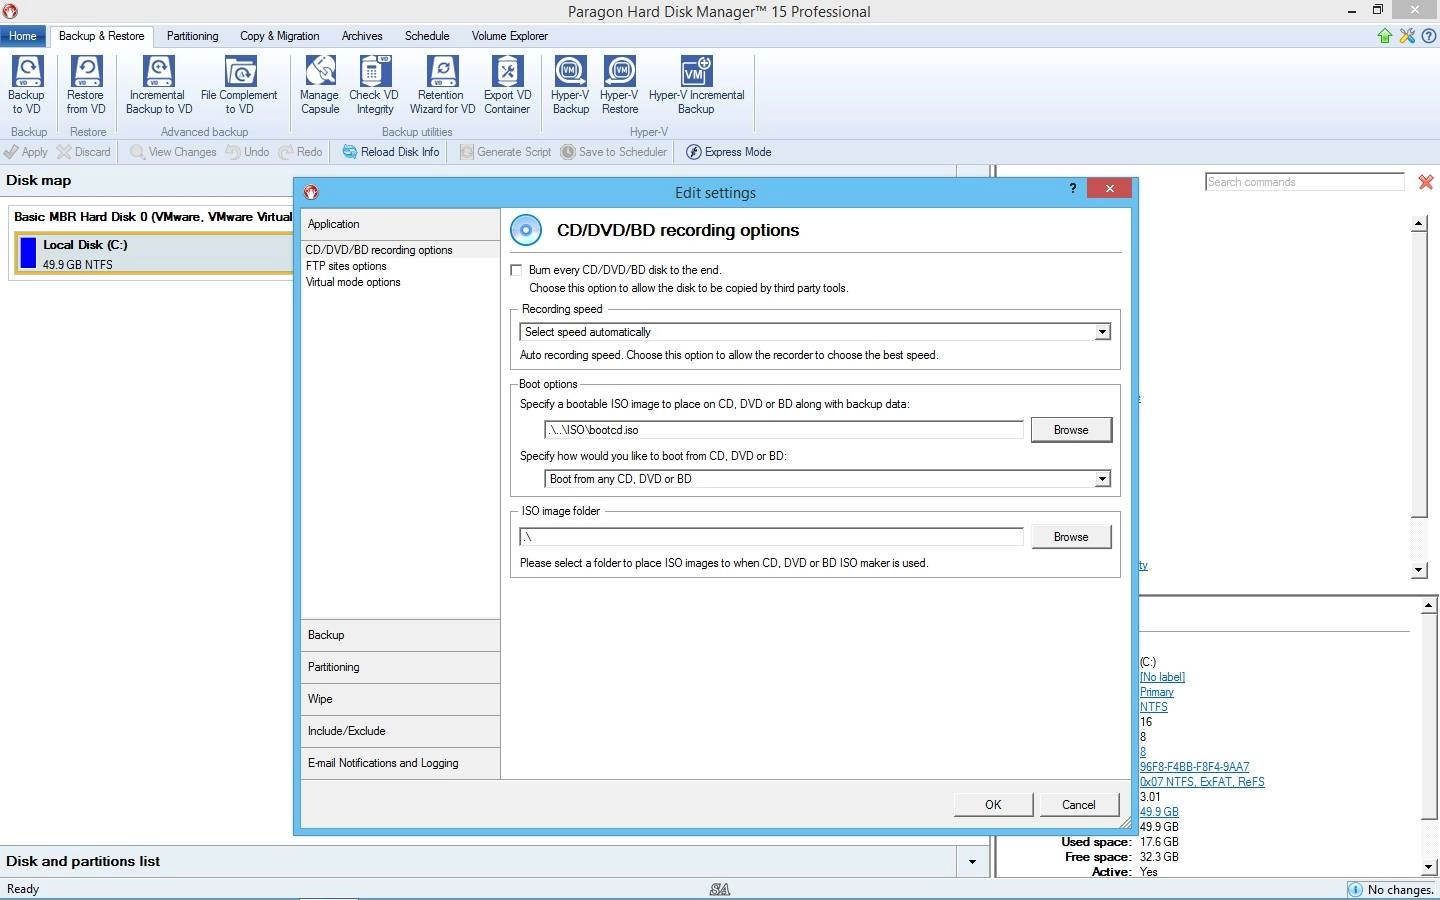The height and width of the screenshot is (900, 1440).
Task: Click Apply in the toolbar
Action: click(26, 152)
